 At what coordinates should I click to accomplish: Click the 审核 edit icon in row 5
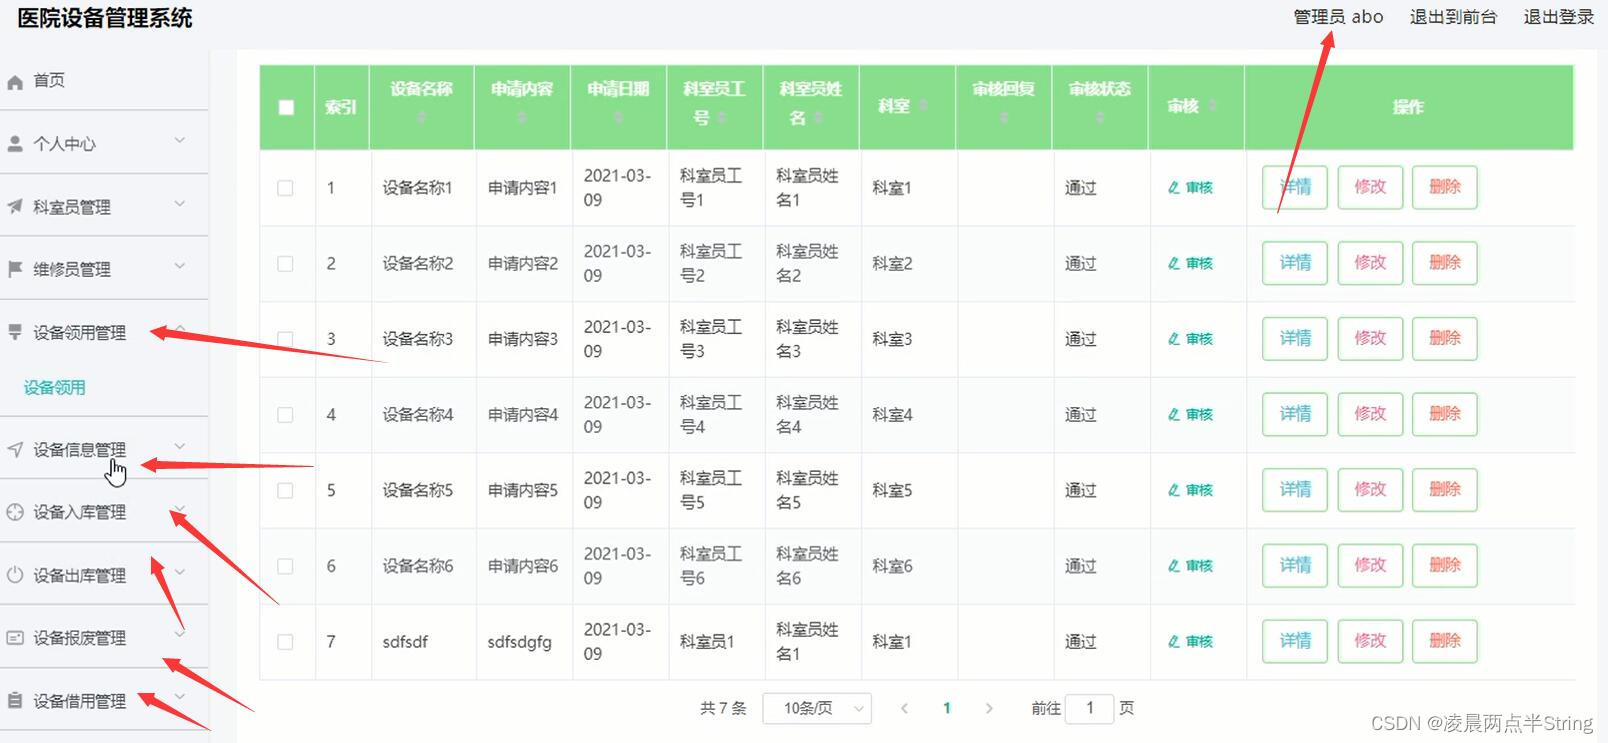(x=1174, y=490)
